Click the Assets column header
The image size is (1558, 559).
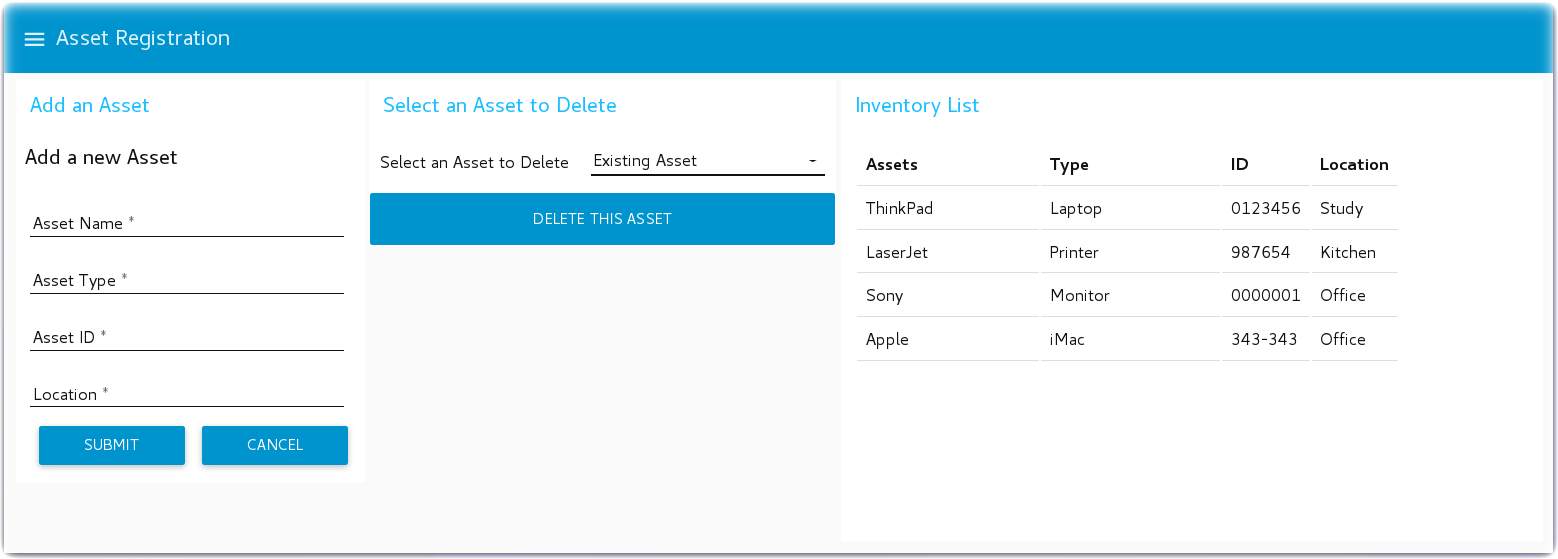point(892,165)
